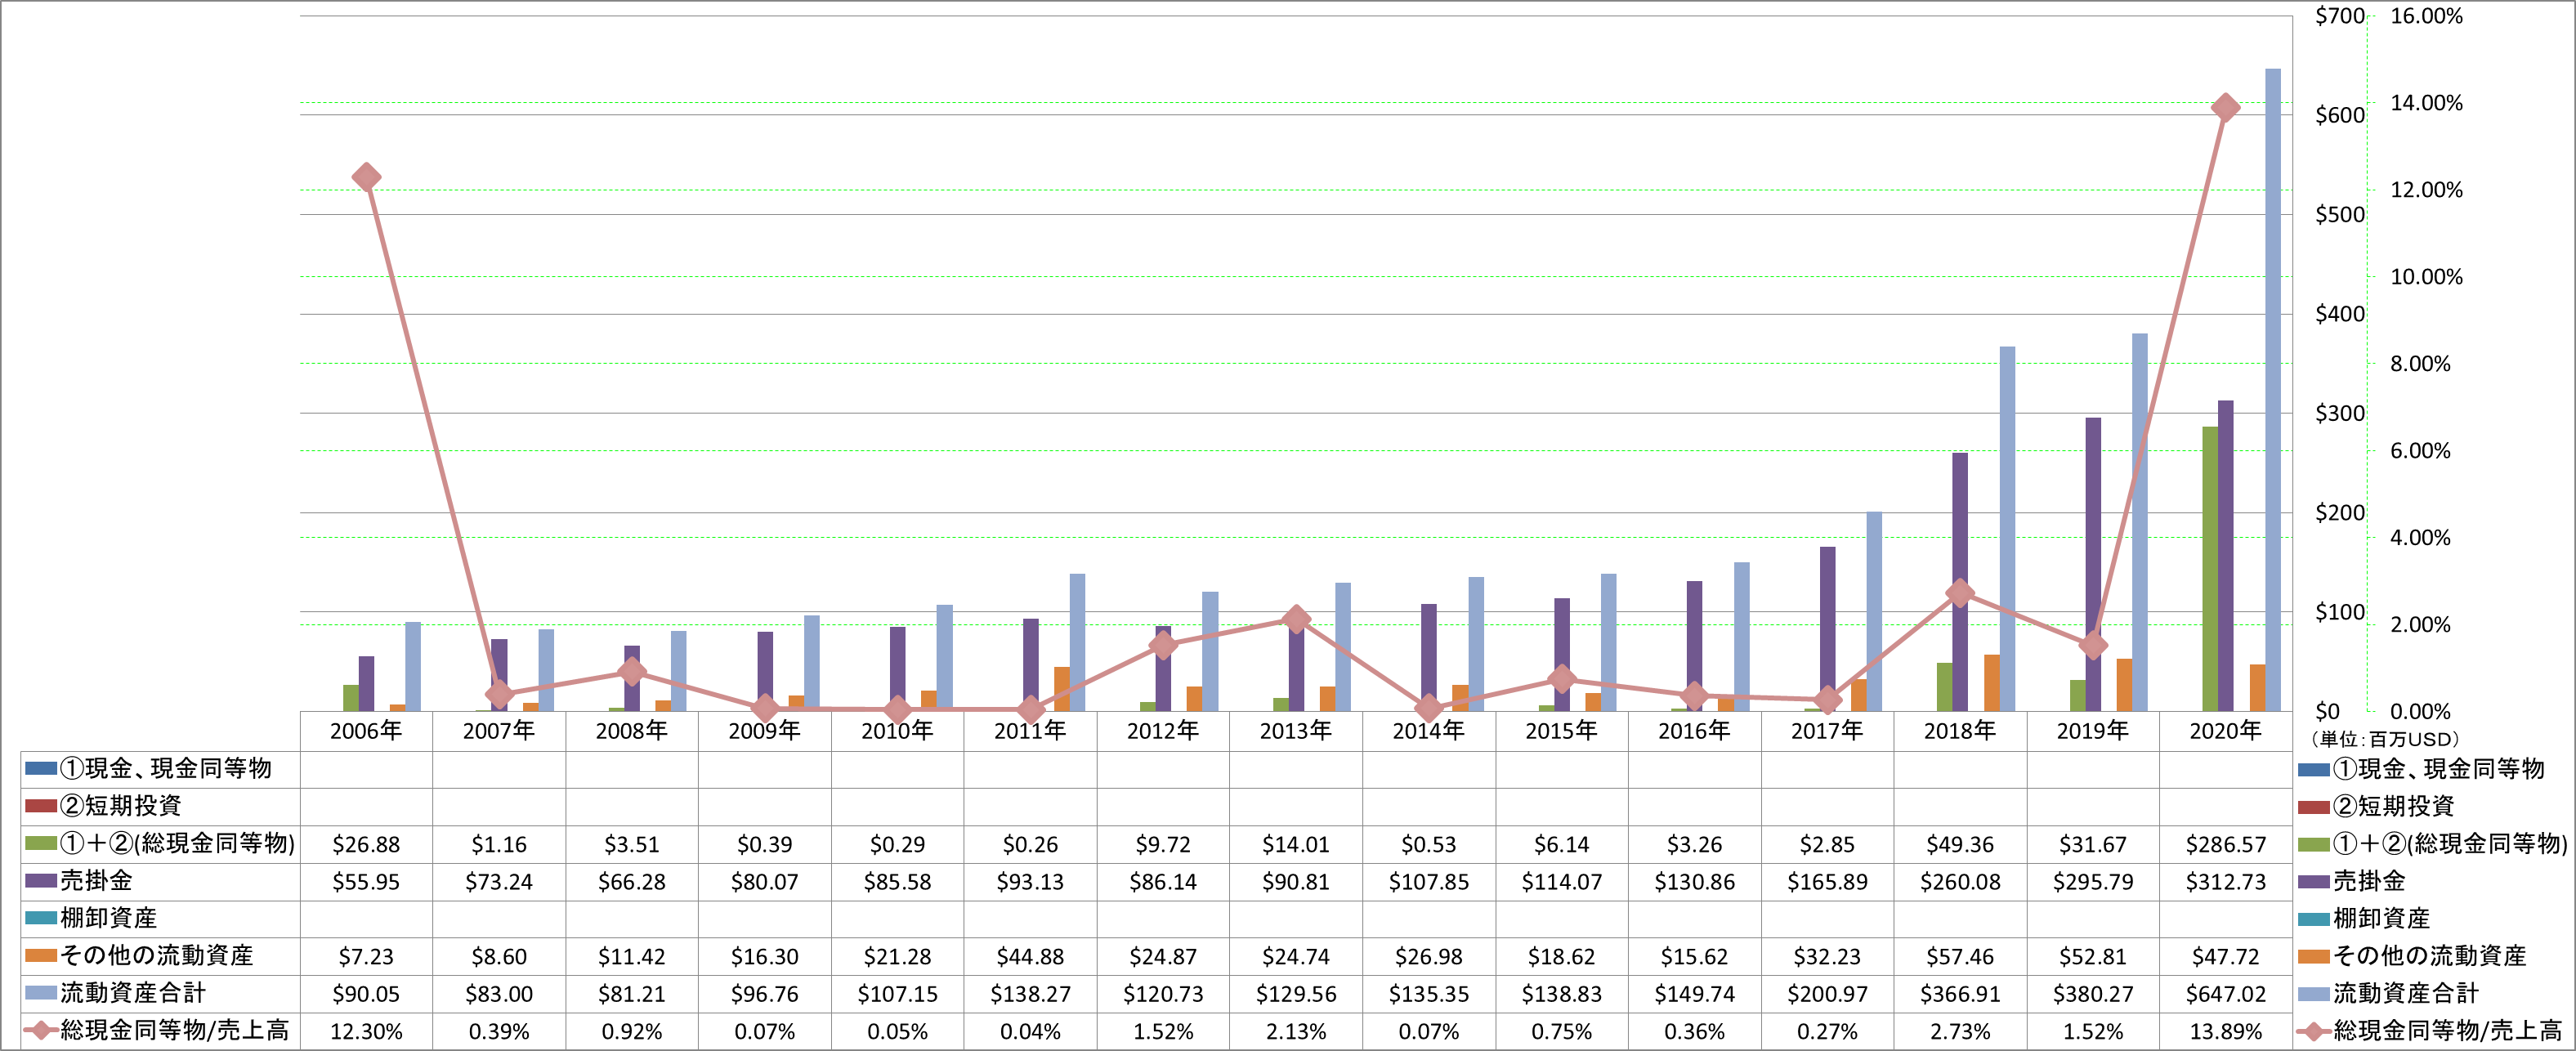Click the $647.02 total current assets cell
Image resolution: width=2576 pixels, height=1051 pixels.
pyautogui.click(x=2225, y=994)
